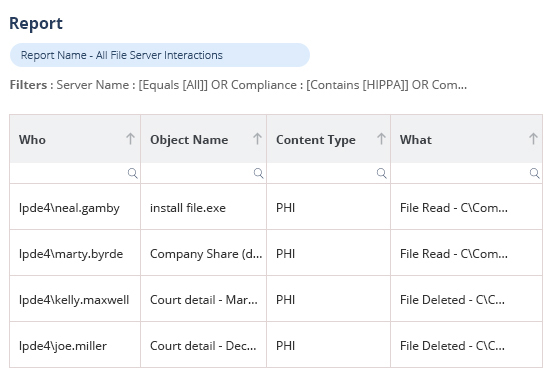
Task: Click the Who column header
Action: coord(75,139)
